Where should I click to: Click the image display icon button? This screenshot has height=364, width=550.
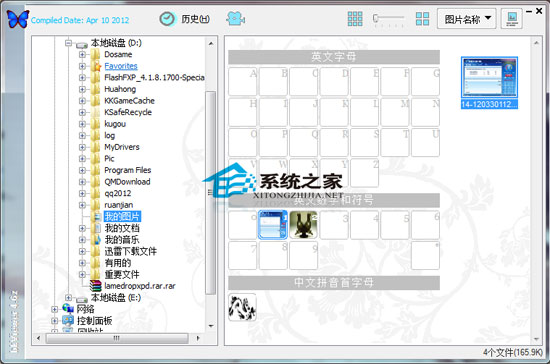click(x=512, y=19)
